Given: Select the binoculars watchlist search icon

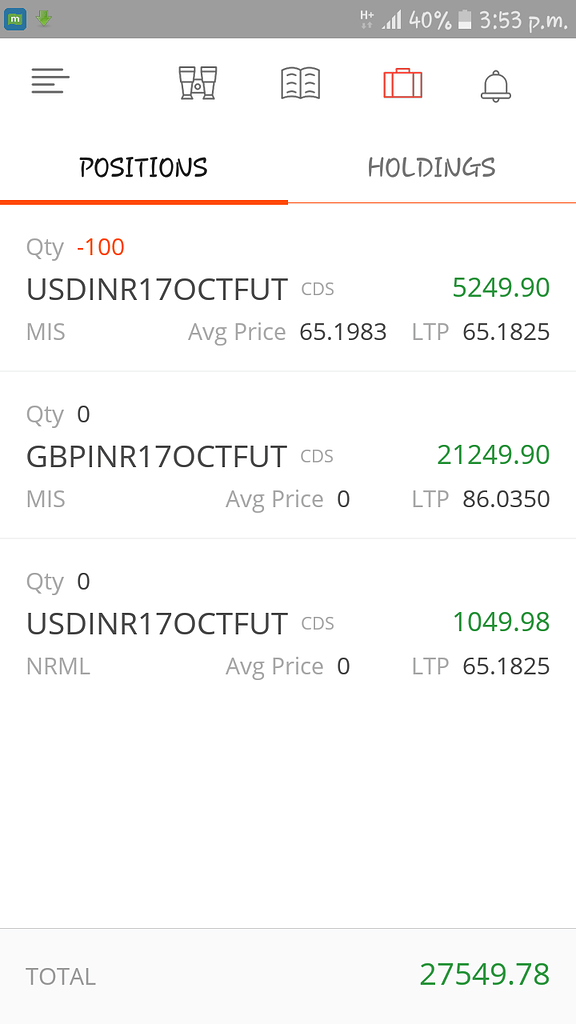Looking at the screenshot, I should (x=197, y=84).
